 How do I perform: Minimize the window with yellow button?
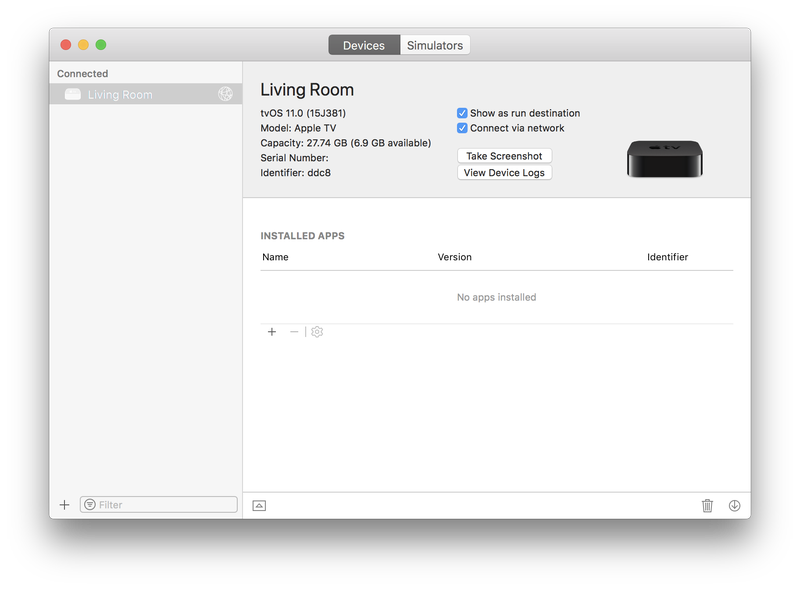(x=83, y=45)
